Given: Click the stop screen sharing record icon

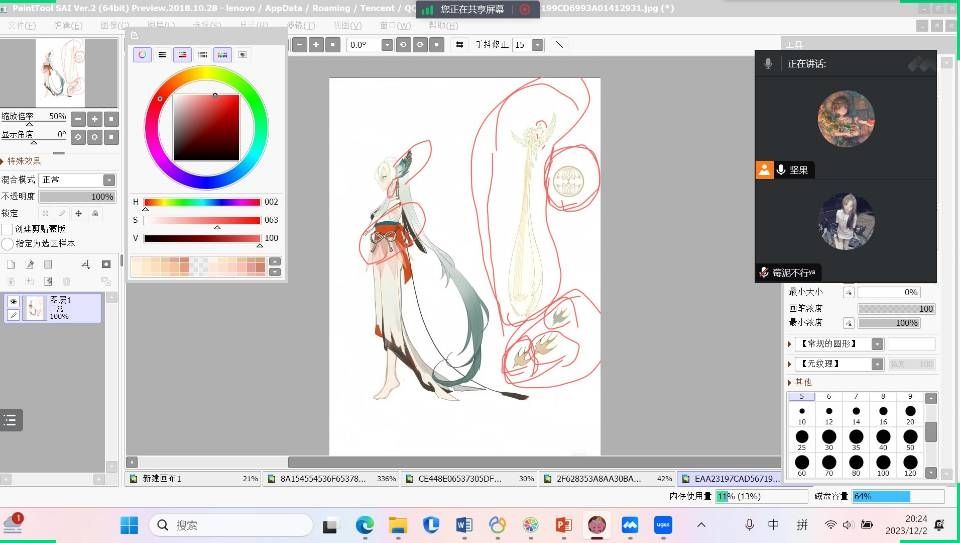Looking at the screenshot, I should pyautogui.click(x=525, y=9).
